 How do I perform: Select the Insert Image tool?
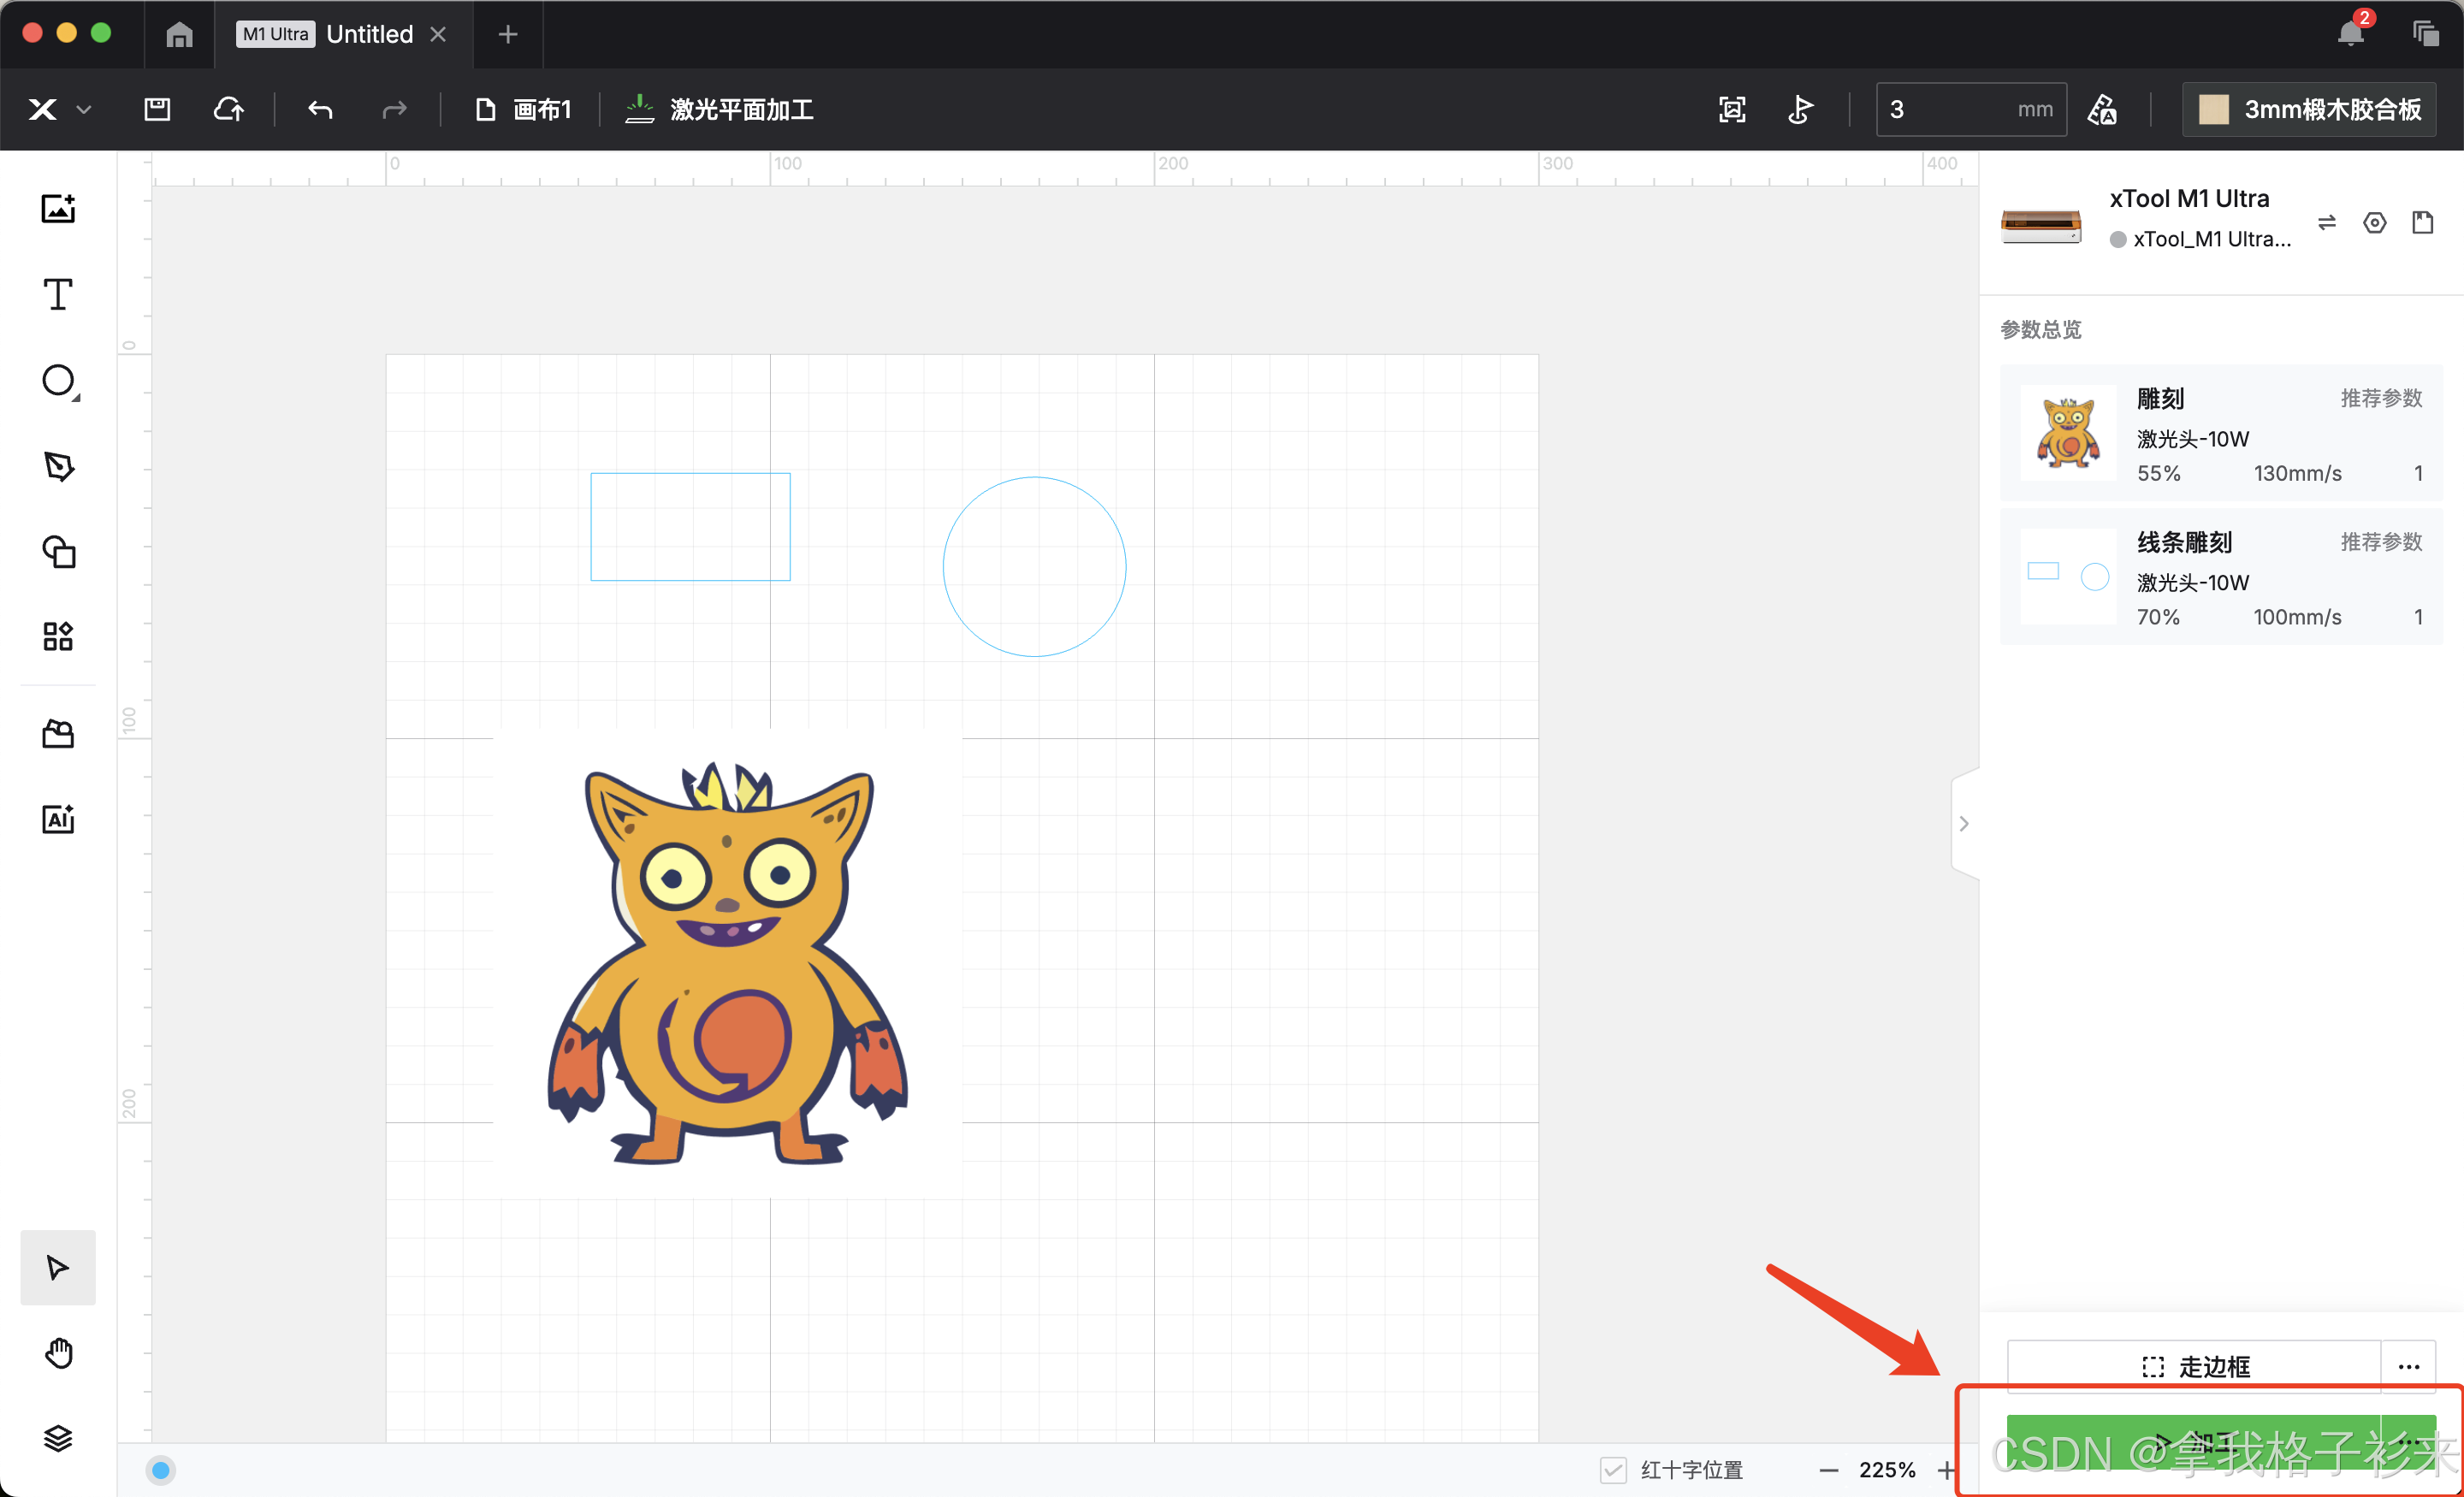(x=58, y=208)
